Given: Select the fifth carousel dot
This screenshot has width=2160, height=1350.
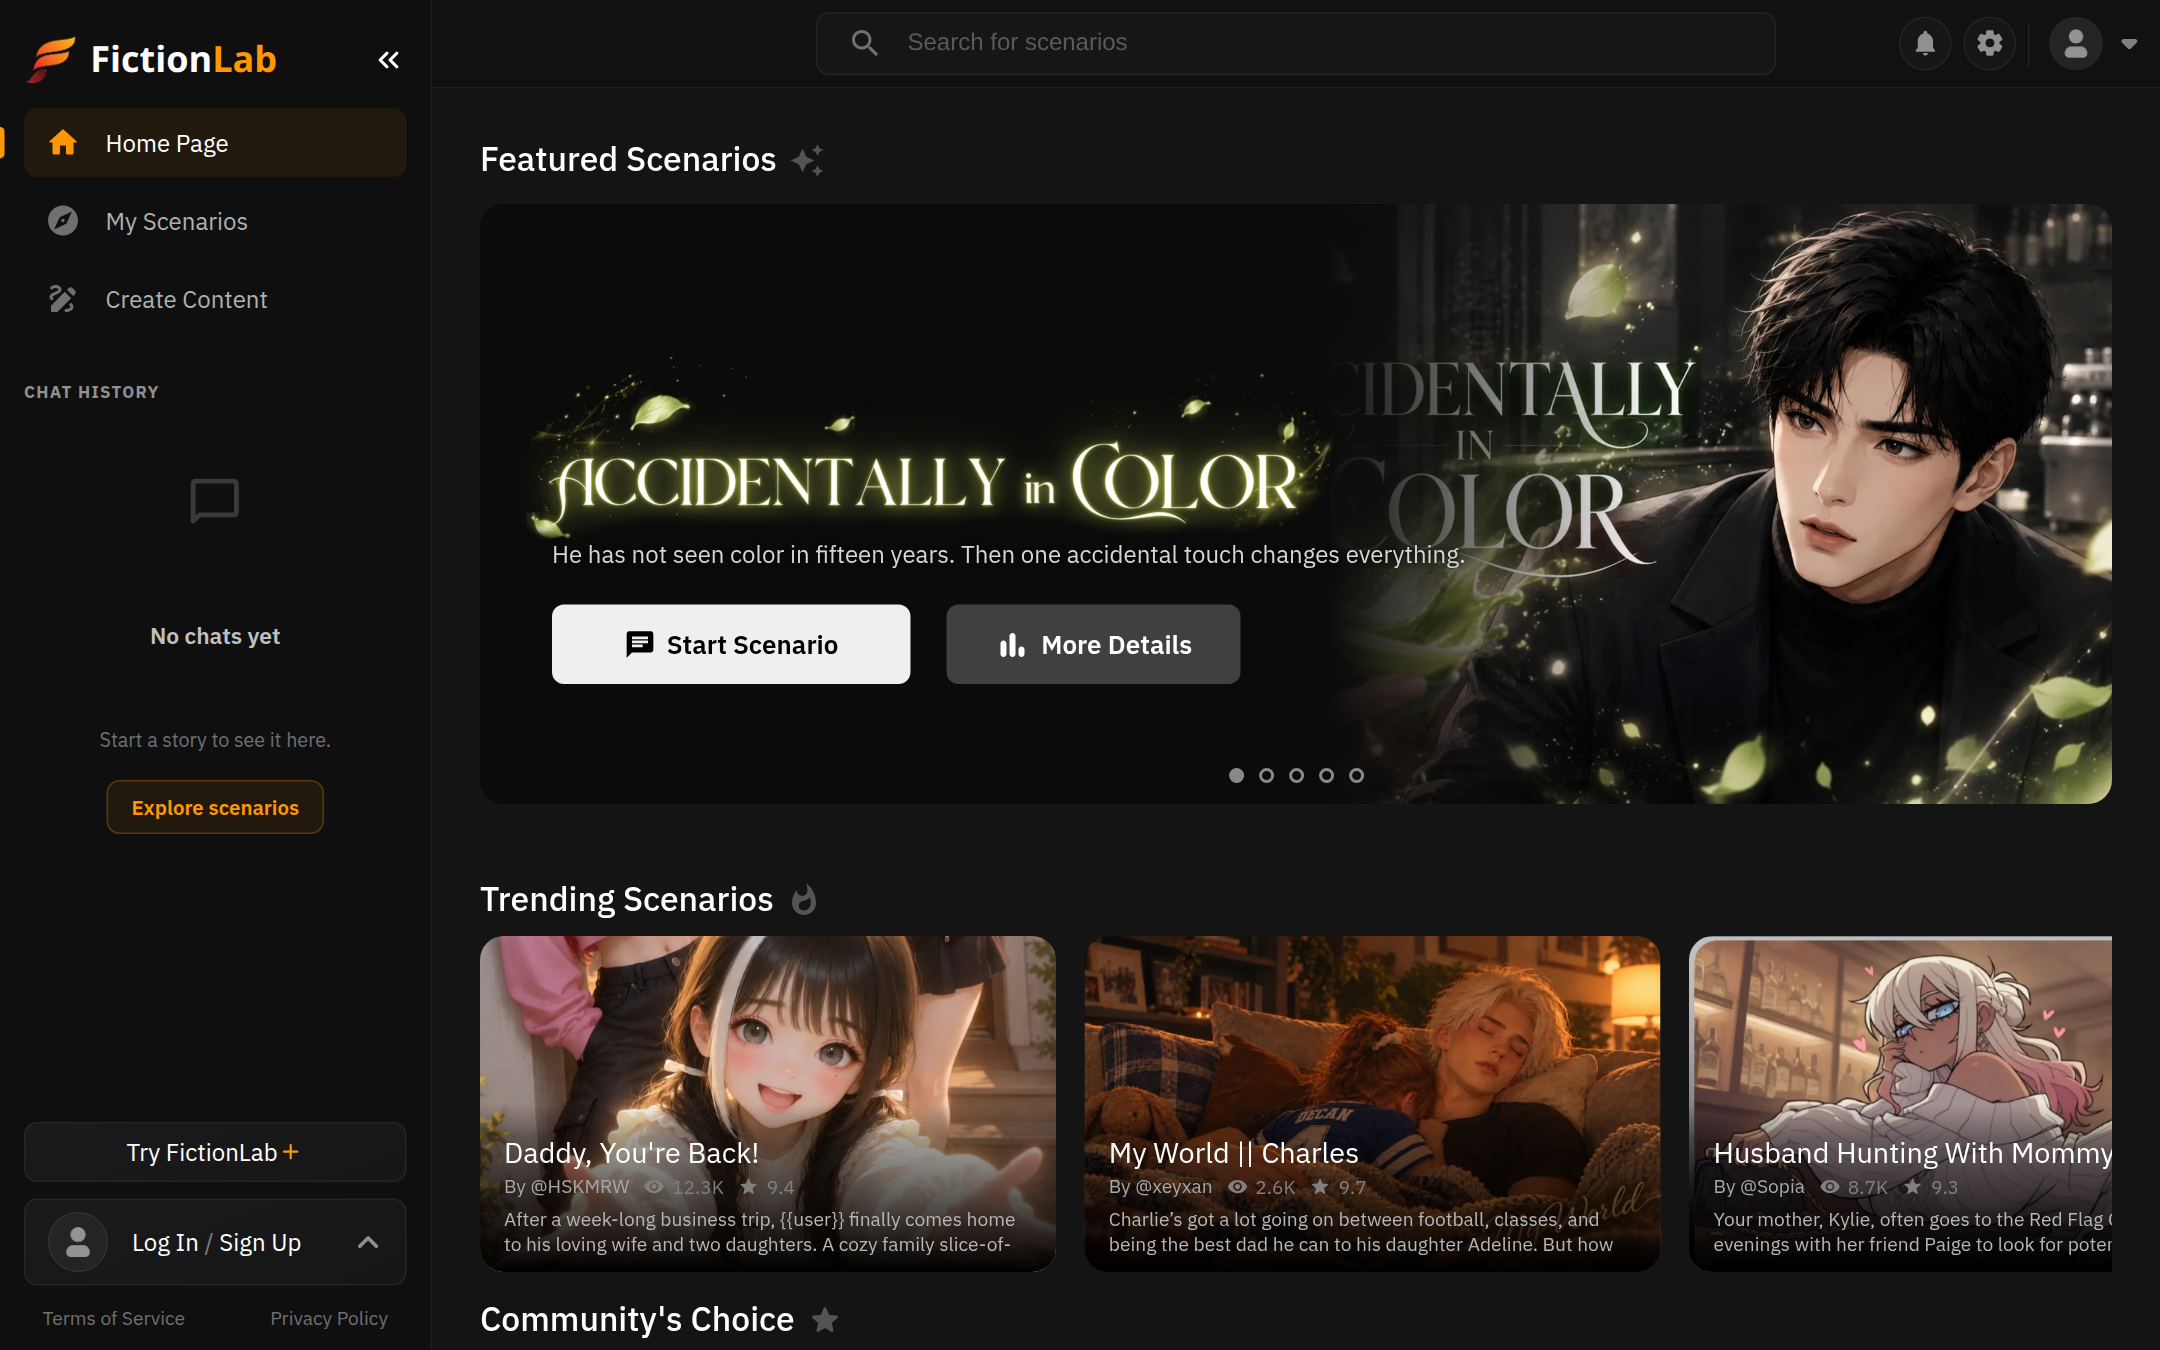Looking at the screenshot, I should coord(1356,775).
